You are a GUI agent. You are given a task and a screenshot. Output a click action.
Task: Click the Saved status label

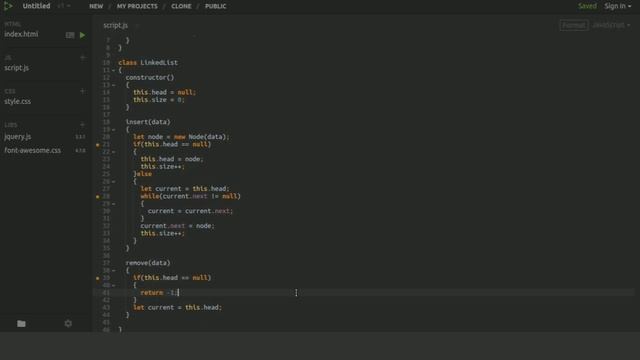(x=587, y=6)
